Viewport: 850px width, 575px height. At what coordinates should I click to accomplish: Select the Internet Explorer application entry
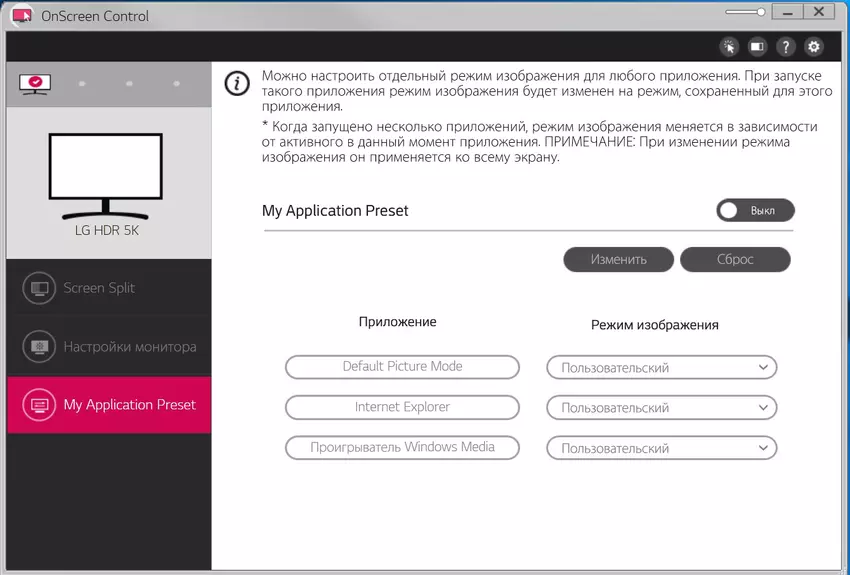click(x=402, y=408)
